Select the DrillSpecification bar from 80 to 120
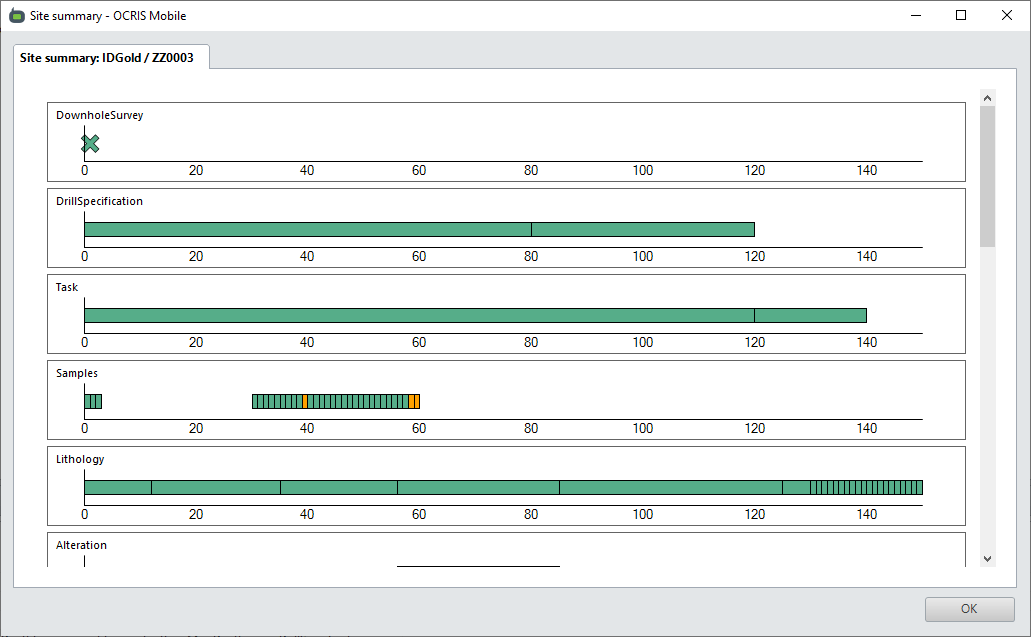 pos(642,229)
